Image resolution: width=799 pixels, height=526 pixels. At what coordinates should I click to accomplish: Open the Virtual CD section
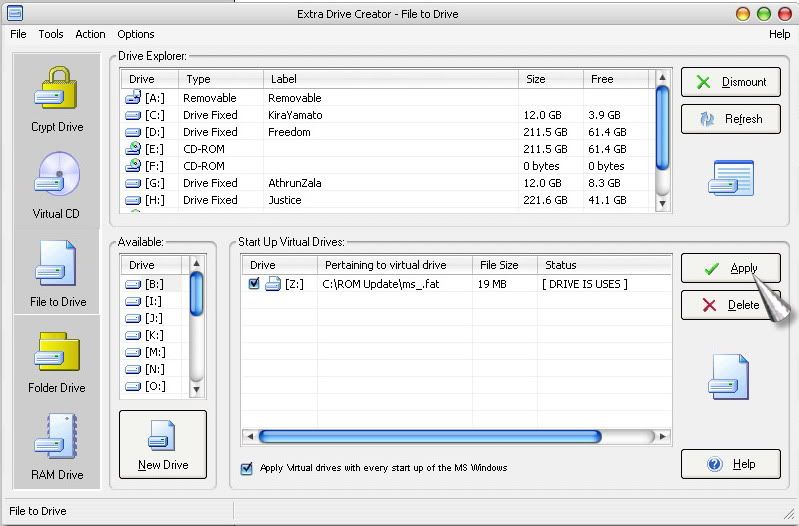tap(56, 184)
